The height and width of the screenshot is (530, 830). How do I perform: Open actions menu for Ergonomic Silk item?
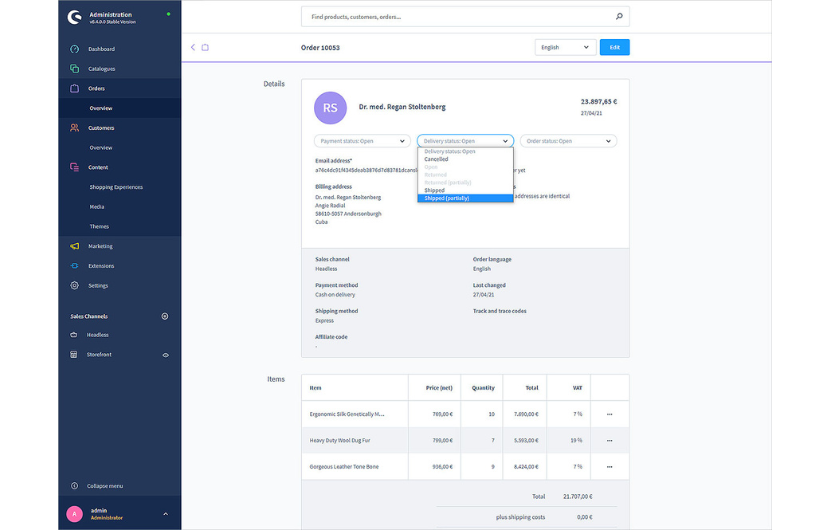pyautogui.click(x=609, y=414)
